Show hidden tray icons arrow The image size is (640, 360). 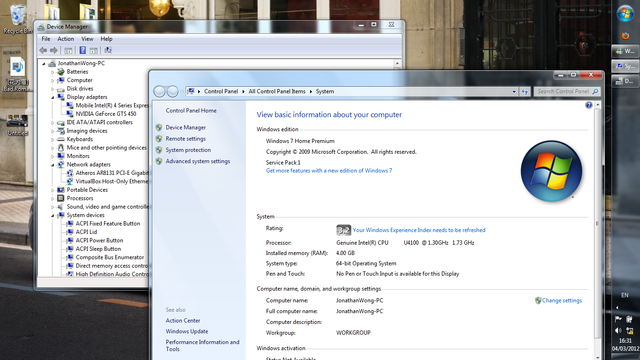pyautogui.click(x=617, y=307)
